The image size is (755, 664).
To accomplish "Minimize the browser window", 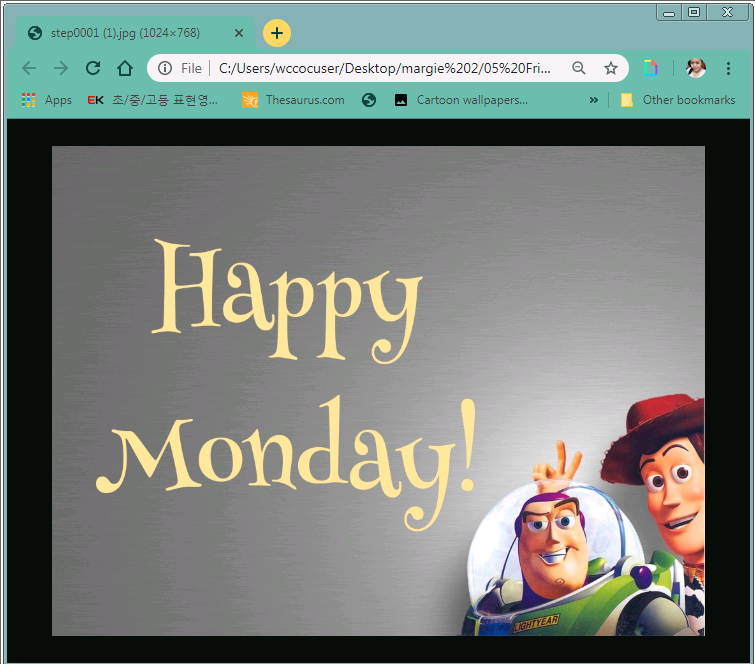I will click(x=669, y=13).
